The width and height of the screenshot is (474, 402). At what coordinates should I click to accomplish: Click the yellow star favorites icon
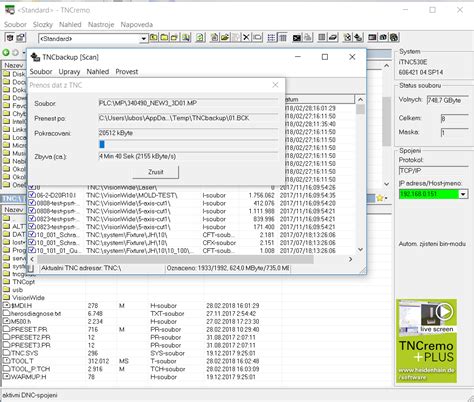379,198
